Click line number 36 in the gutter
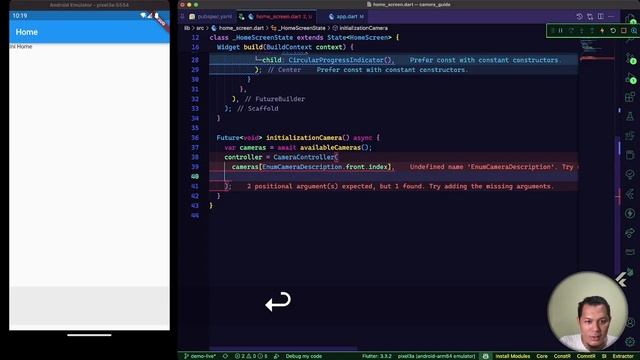The width and height of the screenshot is (640, 360). click(195, 138)
